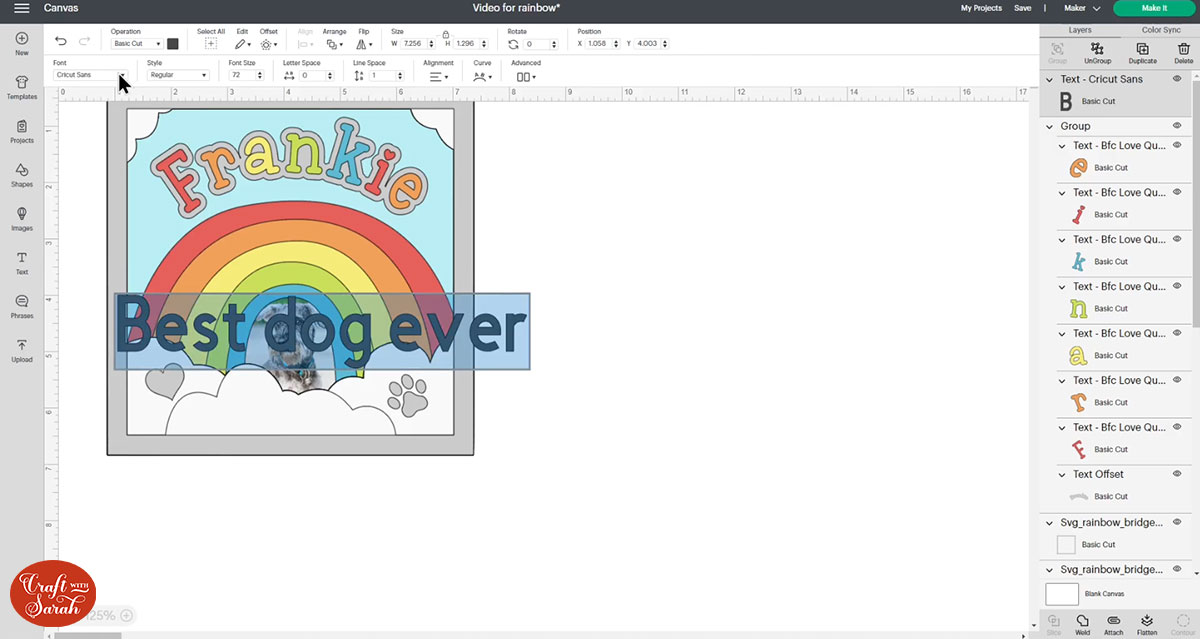Click the Weld icon

tap(1082, 623)
